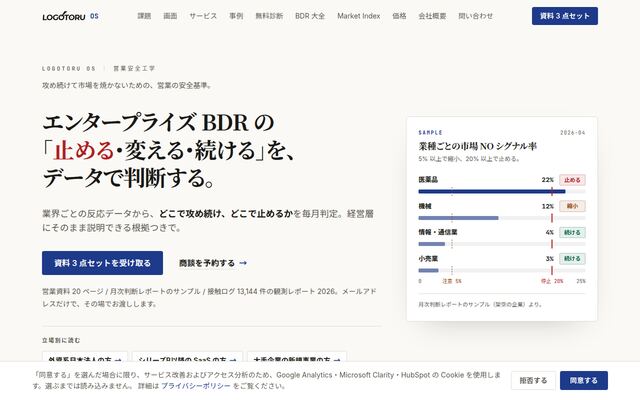Click the 続ける badge on 小売業 row
The image size is (640, 400).
pyautogui.click(x=572, y=258)
